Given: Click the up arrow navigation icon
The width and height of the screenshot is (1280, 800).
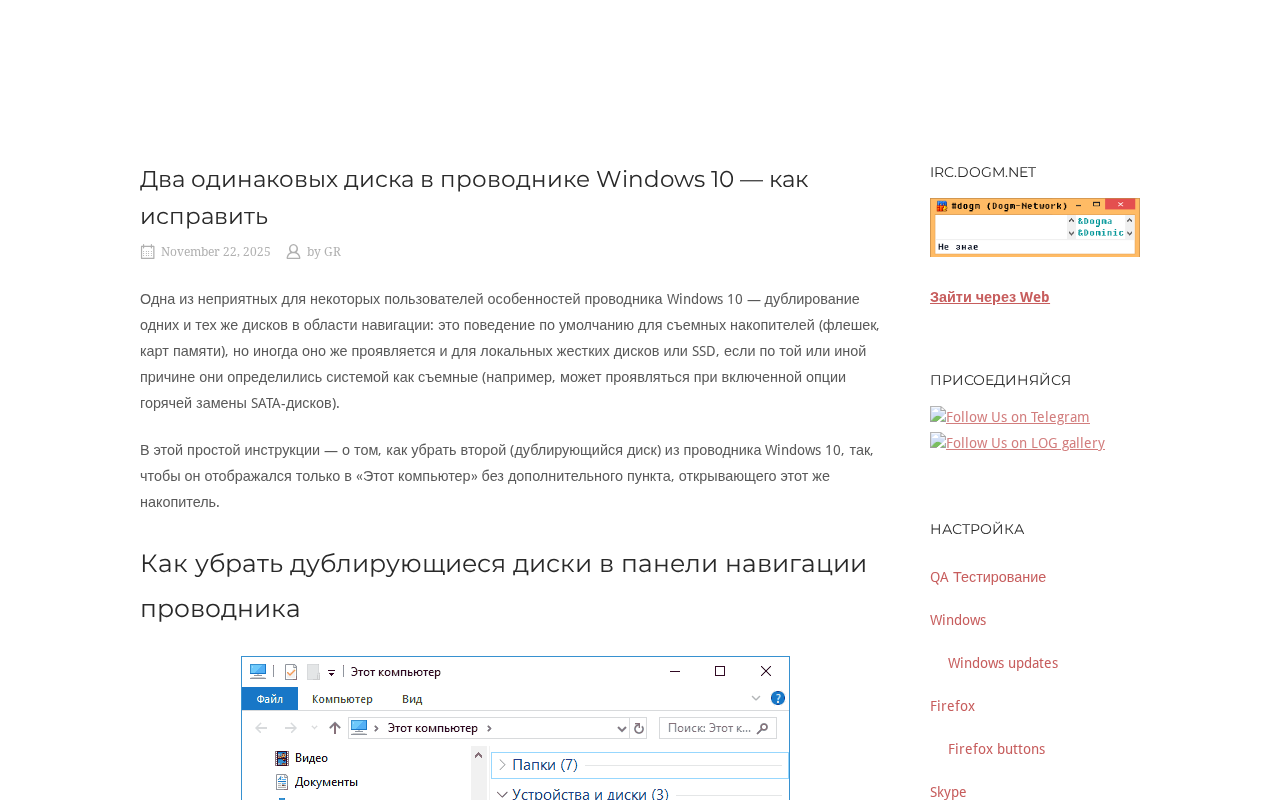Looking at the screenshot, I should pos(335,728).
